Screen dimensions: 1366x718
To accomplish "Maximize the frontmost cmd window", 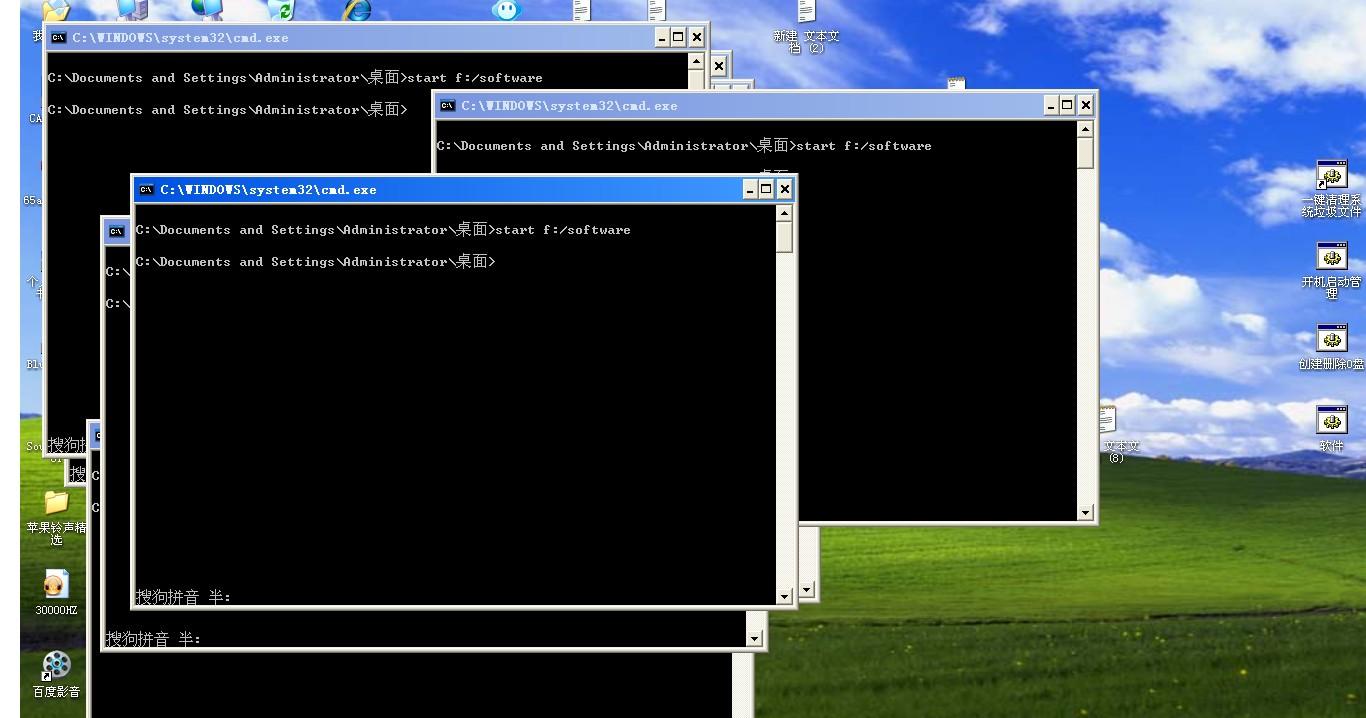I will 767,190.
